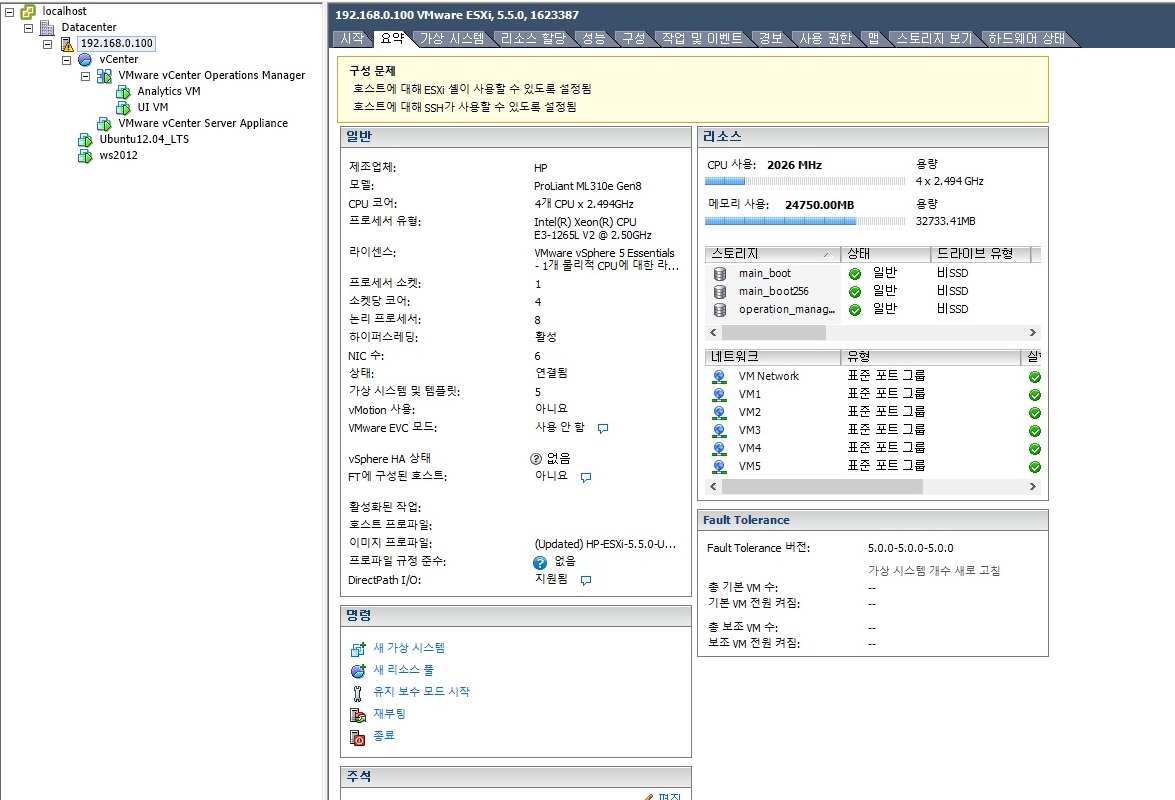This screenshot has width=1175, height=800.
Task: Open the 스토리지 보기 tab
Action: pyautogui.click(x=934, y=38)
